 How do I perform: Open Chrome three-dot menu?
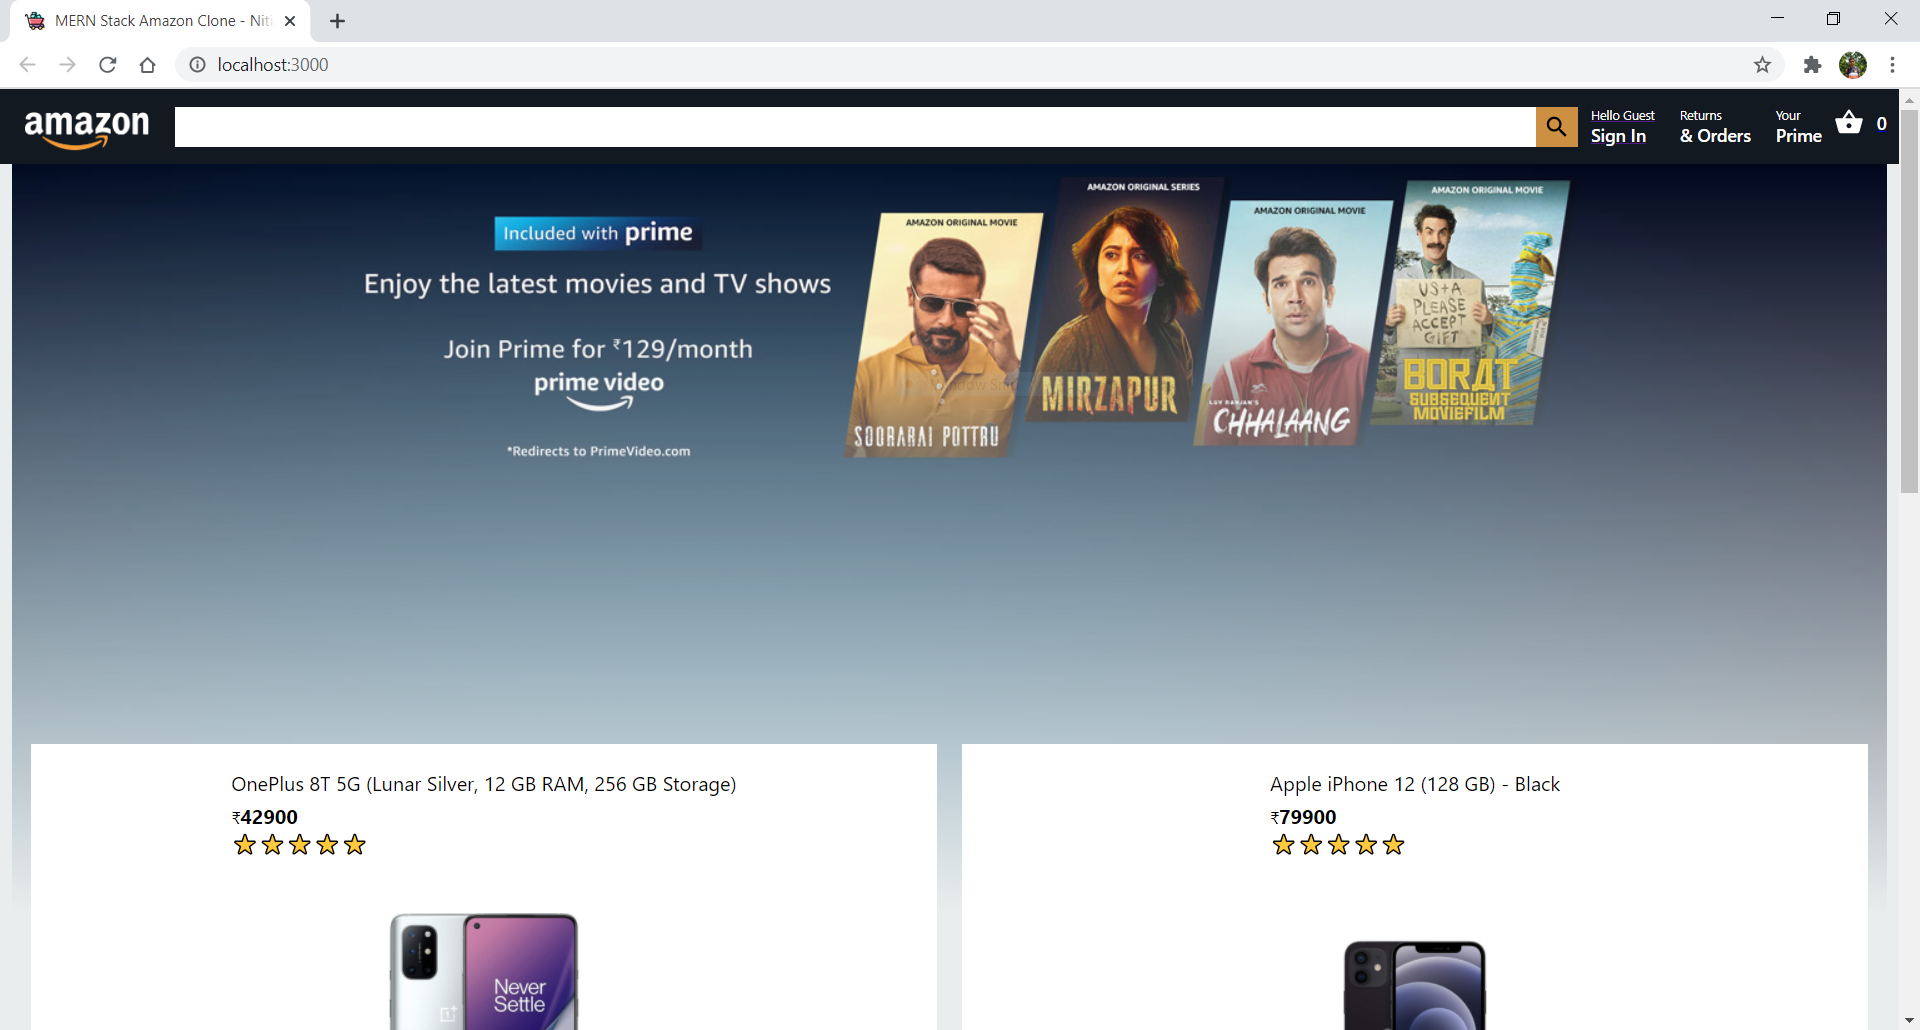[1892, 65]
